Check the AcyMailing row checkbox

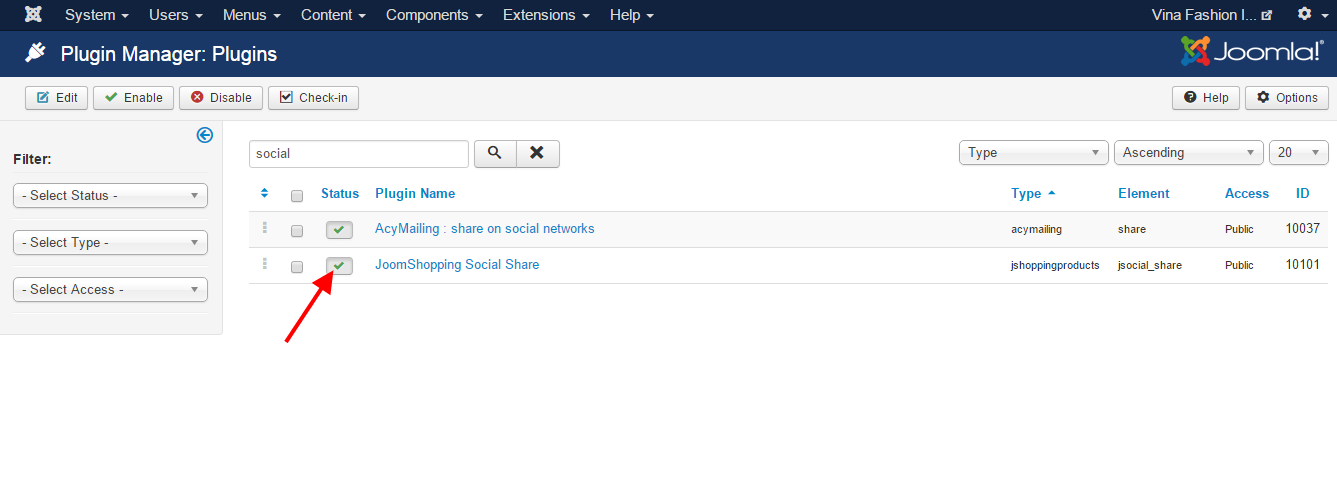click(x=296, y=231)
